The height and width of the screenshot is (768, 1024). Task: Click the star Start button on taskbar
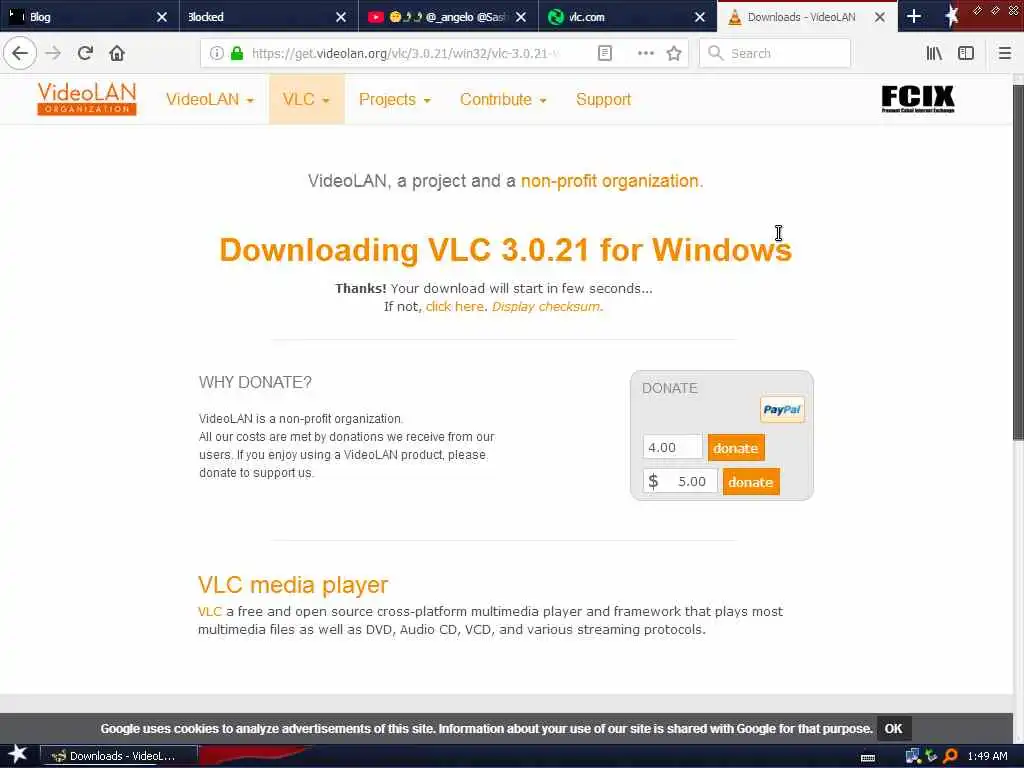click(17, 755)
